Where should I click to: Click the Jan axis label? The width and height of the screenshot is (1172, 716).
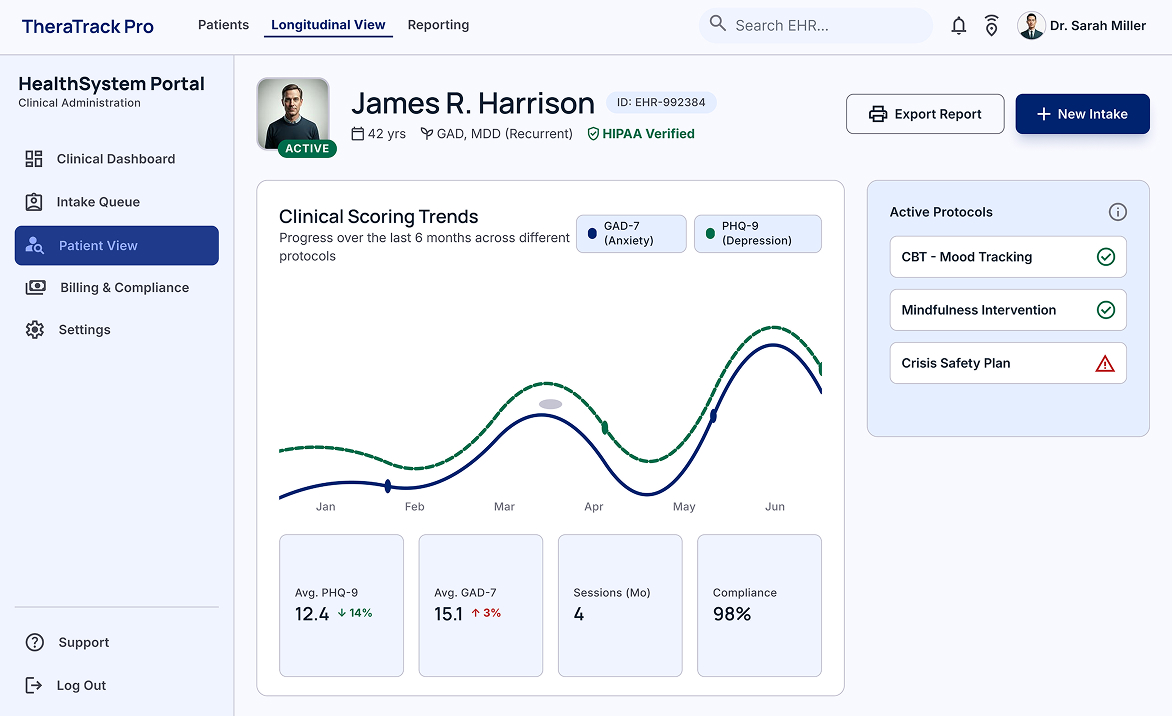(x=325, y=507)
